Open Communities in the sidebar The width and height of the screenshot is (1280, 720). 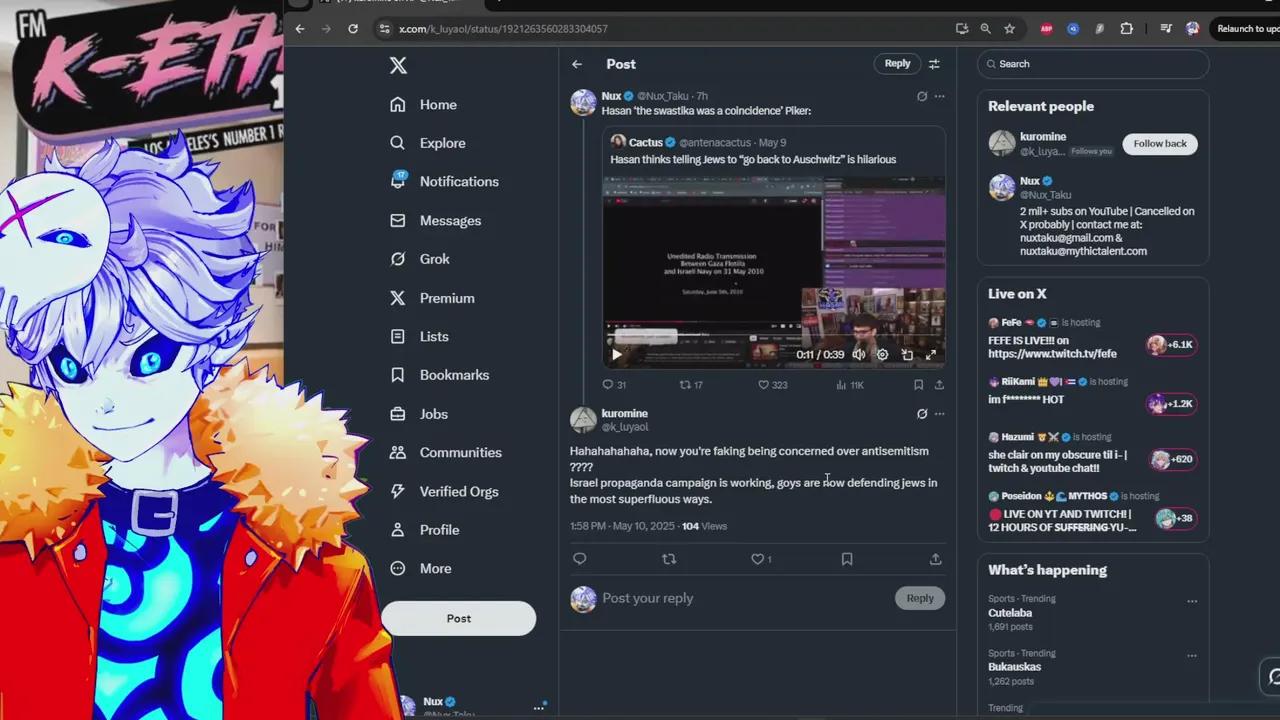[445, 452]
